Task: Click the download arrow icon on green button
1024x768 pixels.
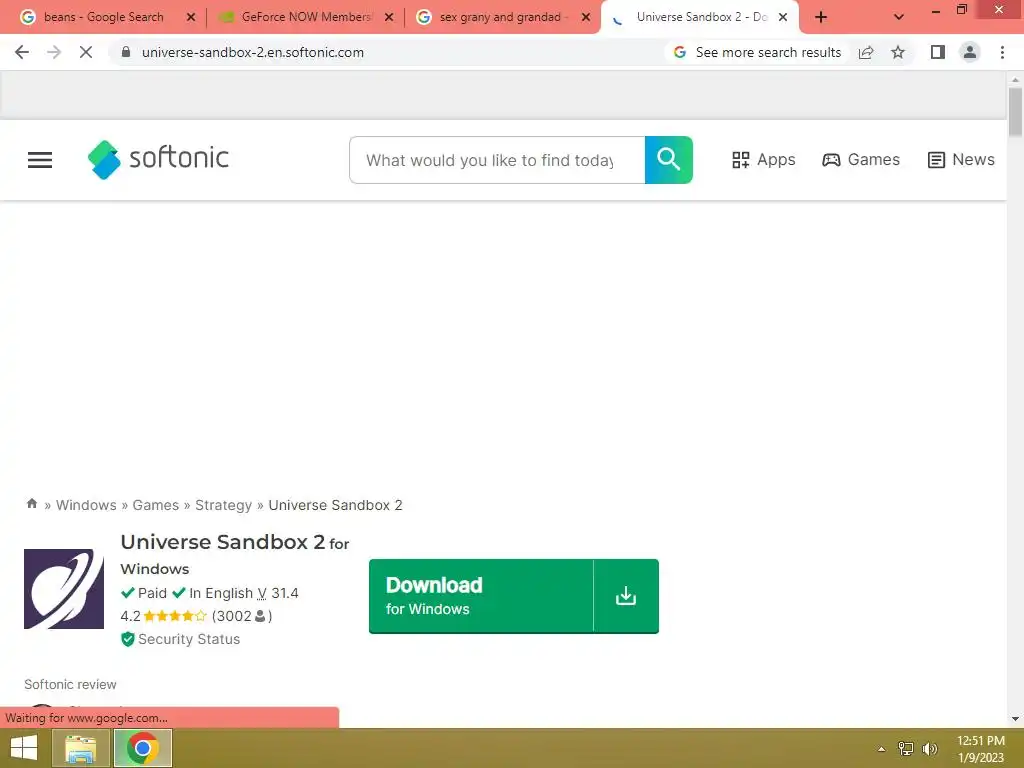Action: click(x=626, y=596)
